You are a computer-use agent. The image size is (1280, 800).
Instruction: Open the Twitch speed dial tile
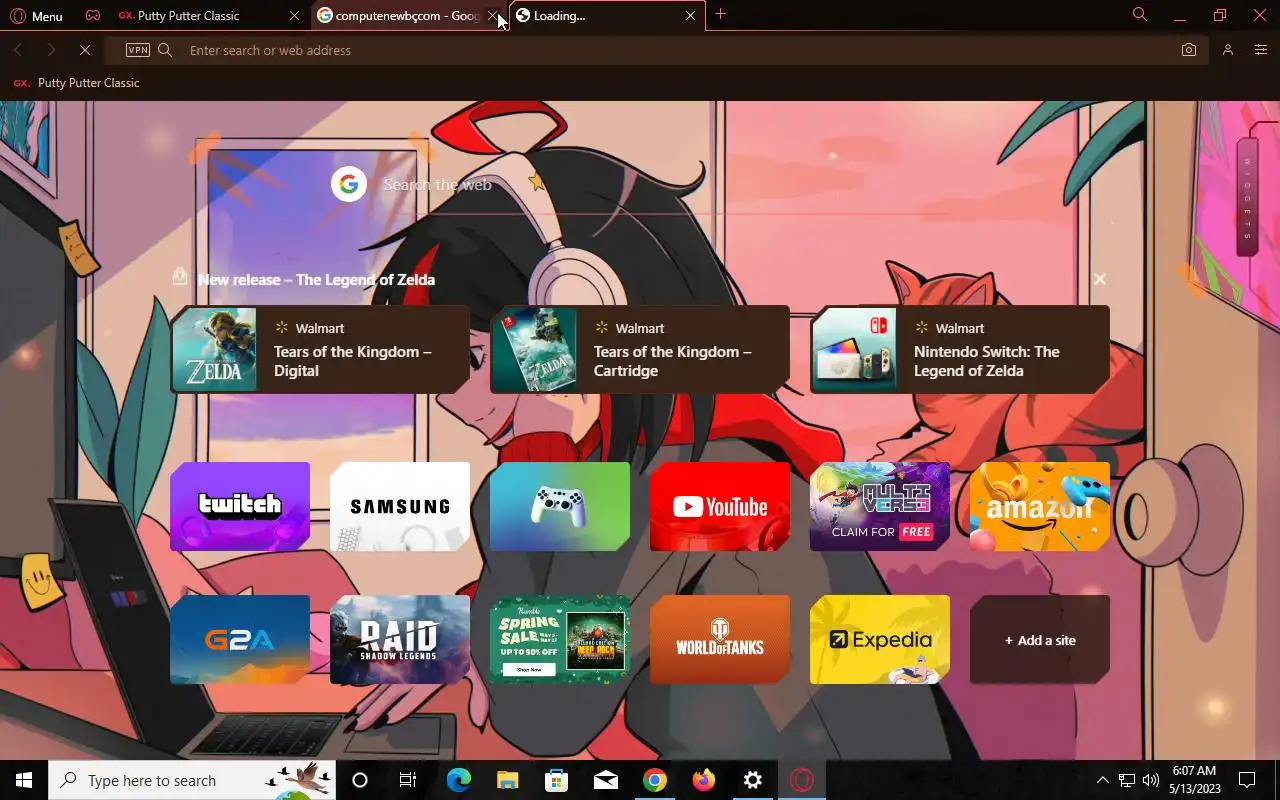(240, 506)
